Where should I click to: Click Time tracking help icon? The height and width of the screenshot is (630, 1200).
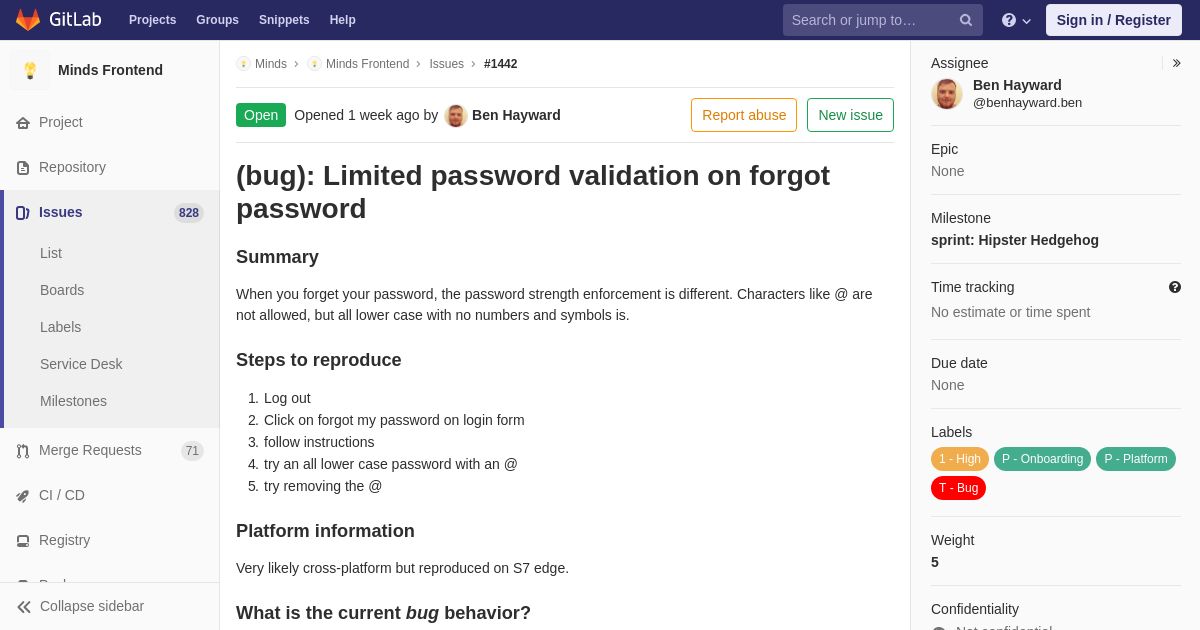click(x=1175, y=287)
